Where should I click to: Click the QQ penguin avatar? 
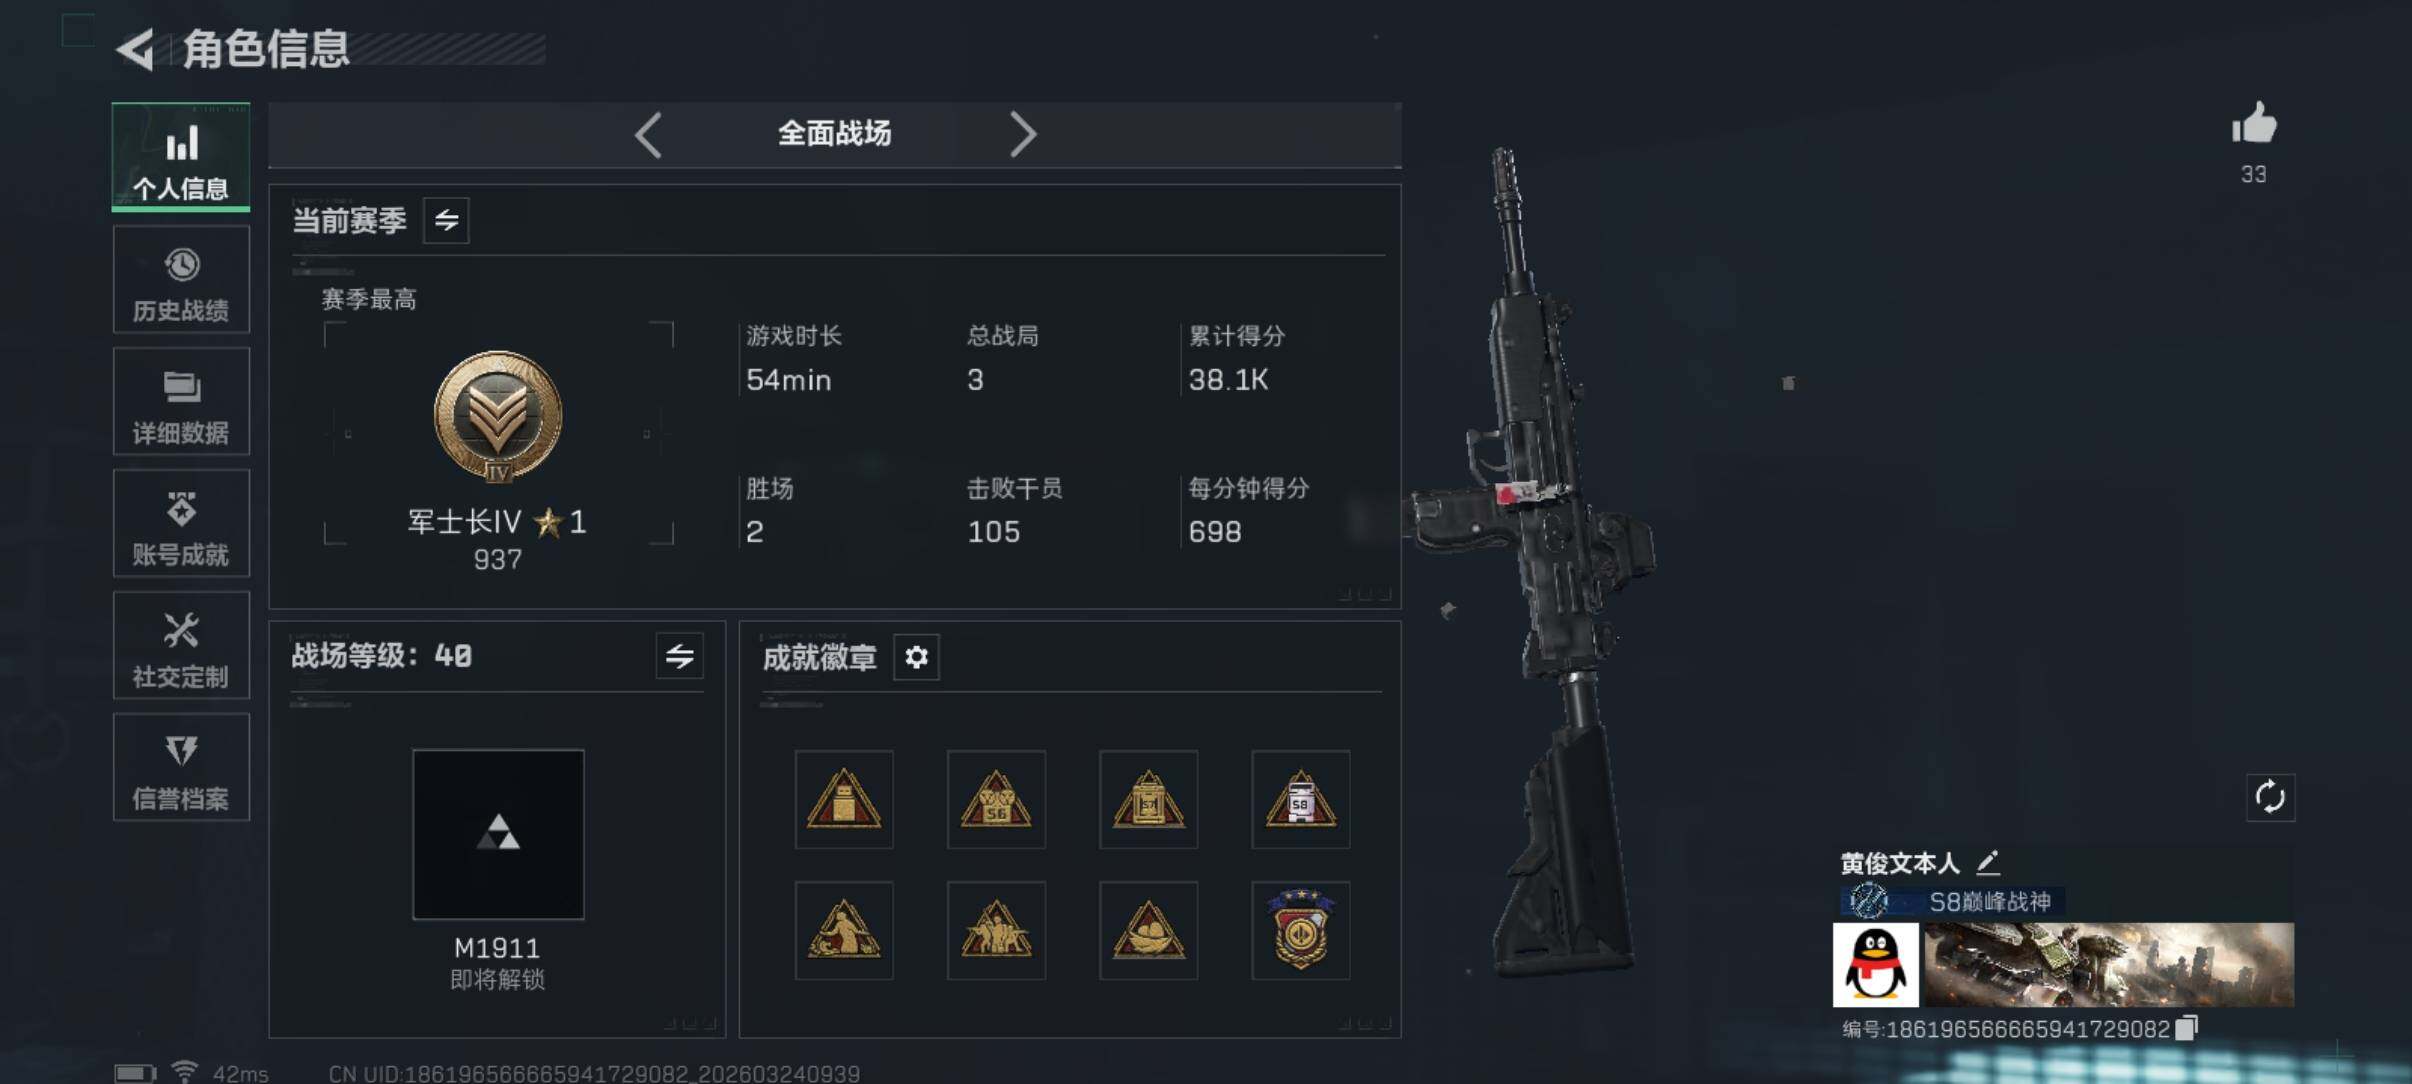[x=1875, y=964]
